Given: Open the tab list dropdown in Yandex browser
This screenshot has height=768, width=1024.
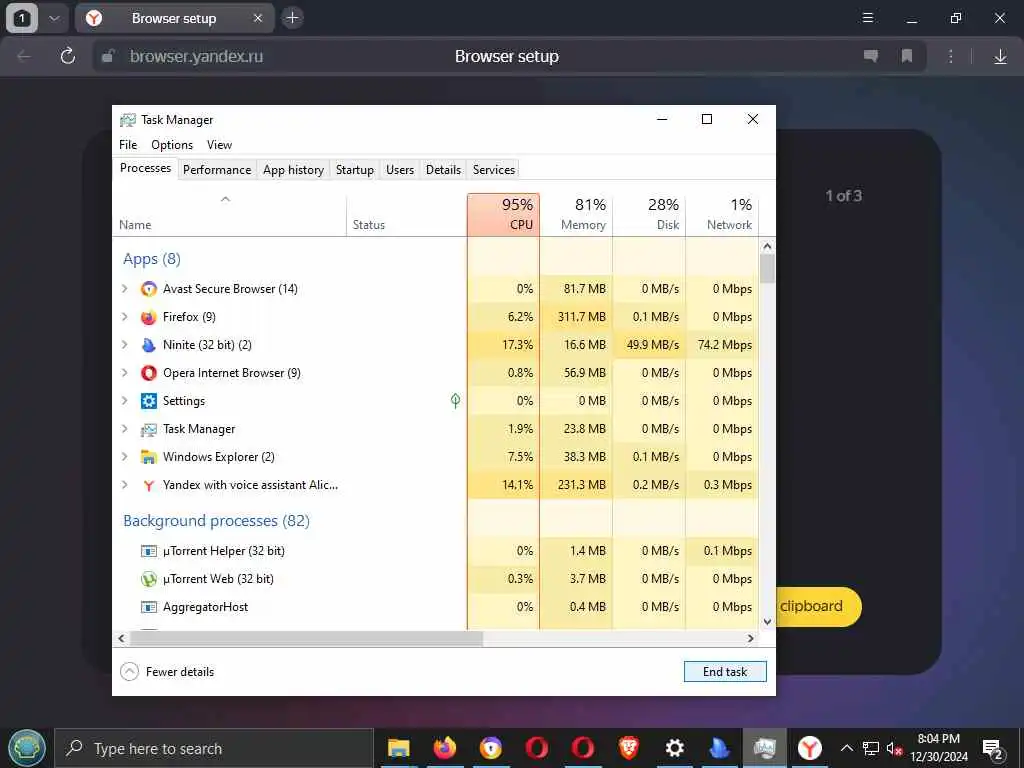Looking at the screenshot, I should point(54,18).
